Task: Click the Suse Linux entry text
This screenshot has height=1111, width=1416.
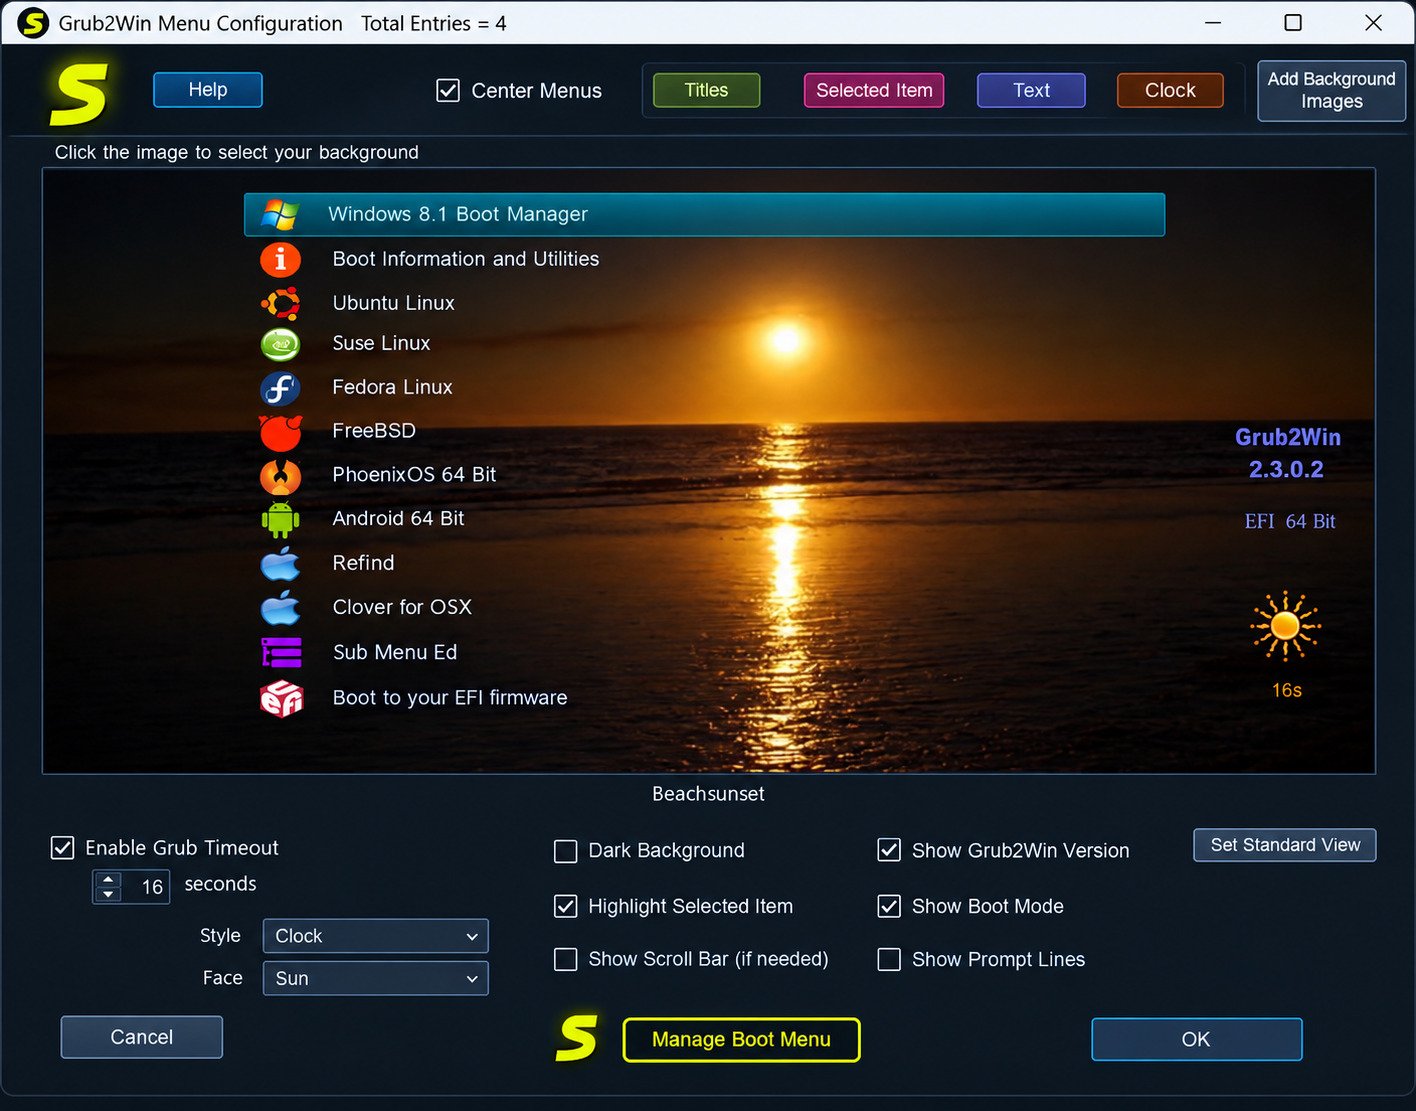Action: click(x=381, y=343)
